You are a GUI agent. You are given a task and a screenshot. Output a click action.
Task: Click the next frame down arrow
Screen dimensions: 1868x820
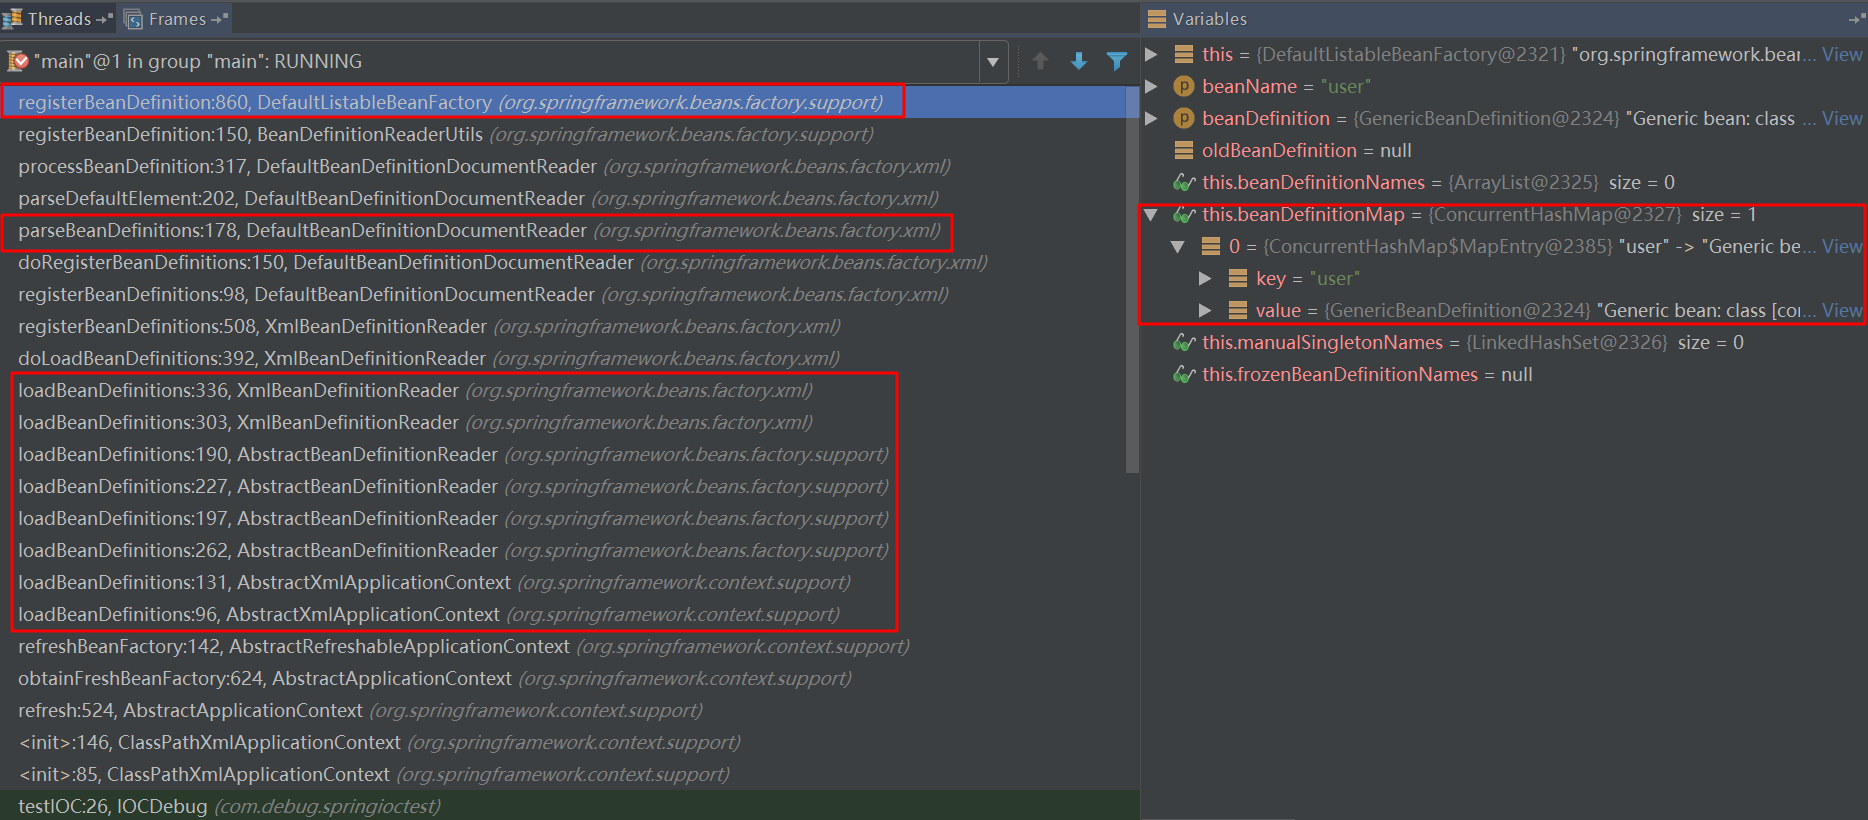(x=1079, y=61)
